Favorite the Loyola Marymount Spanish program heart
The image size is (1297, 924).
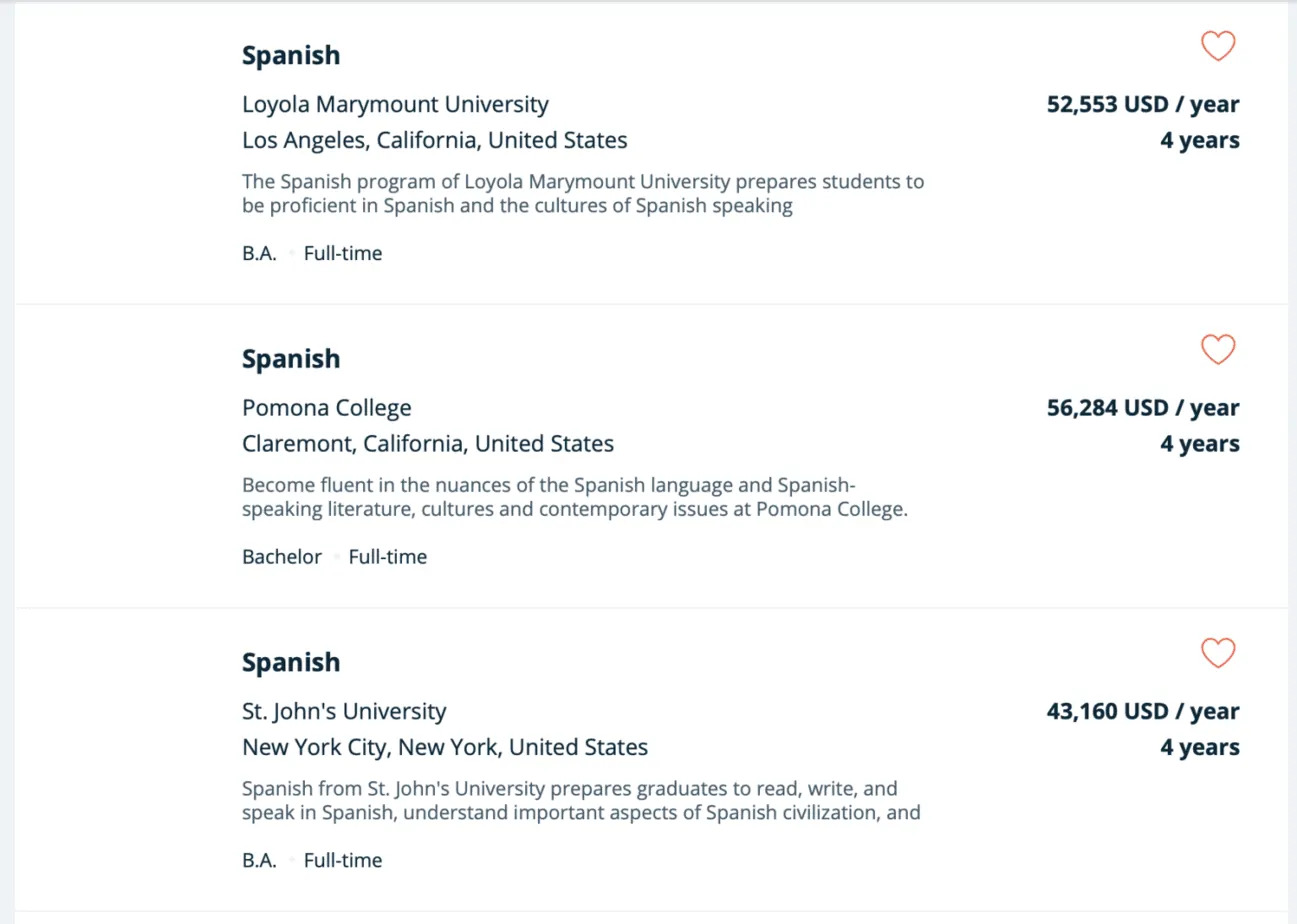point(1218,46)
